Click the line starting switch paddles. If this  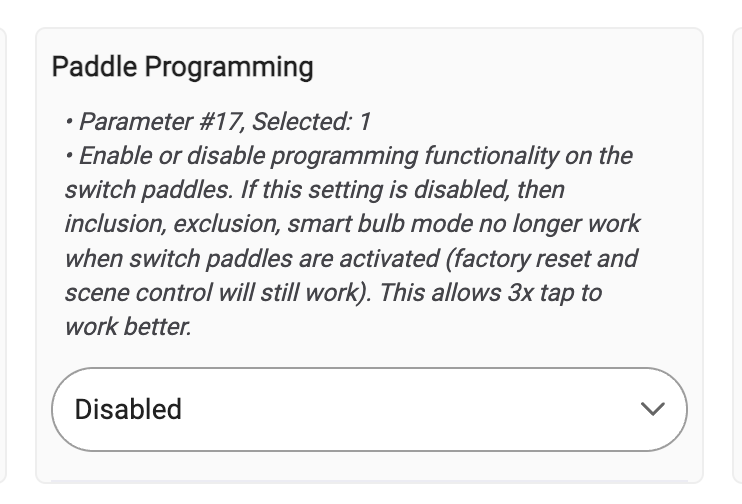pos(315,190)
